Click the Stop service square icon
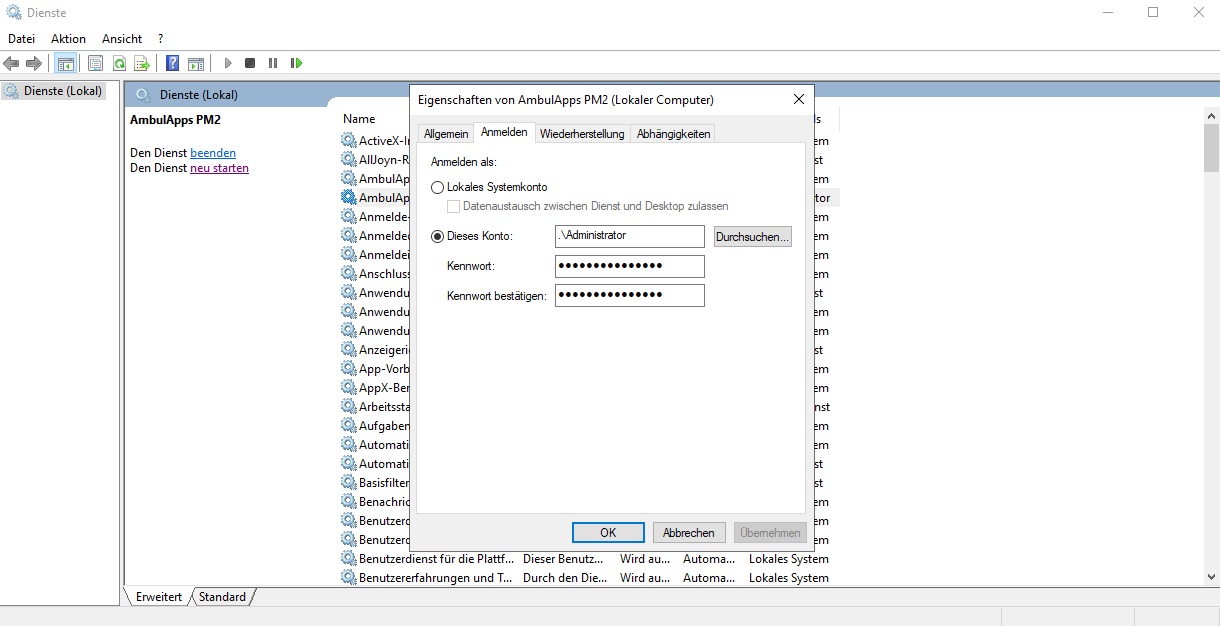 coord(250,63)
